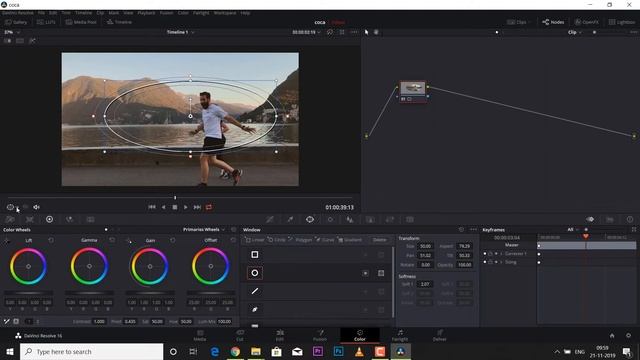Show the Timeline panel button

[x=119, y=22]
